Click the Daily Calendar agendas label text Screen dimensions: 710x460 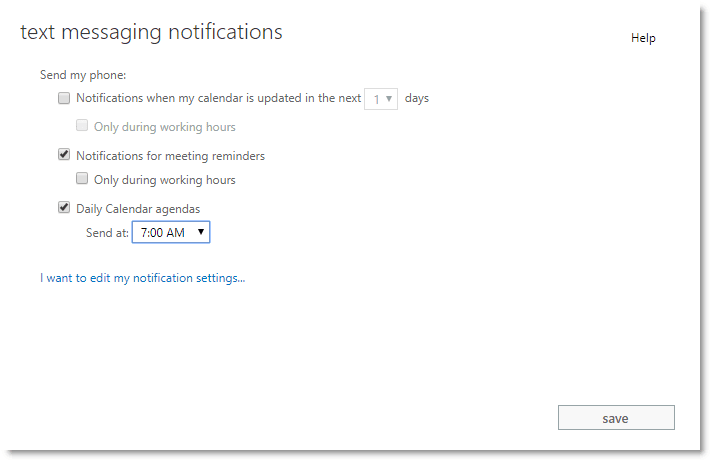coord(138,209)
